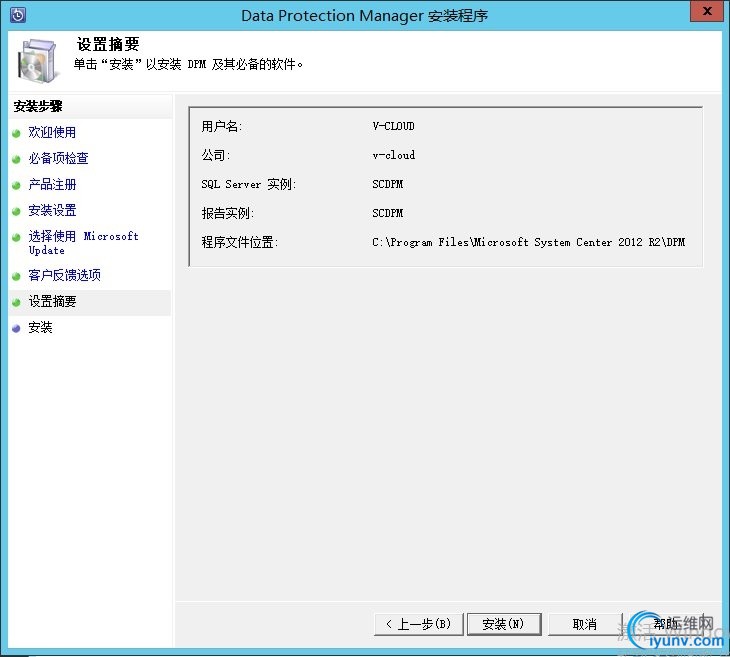Select the final 安装 step in sidebar
The height and width of the screenshot is (657, 730).
pyautogui.click(x=40, y=327)
